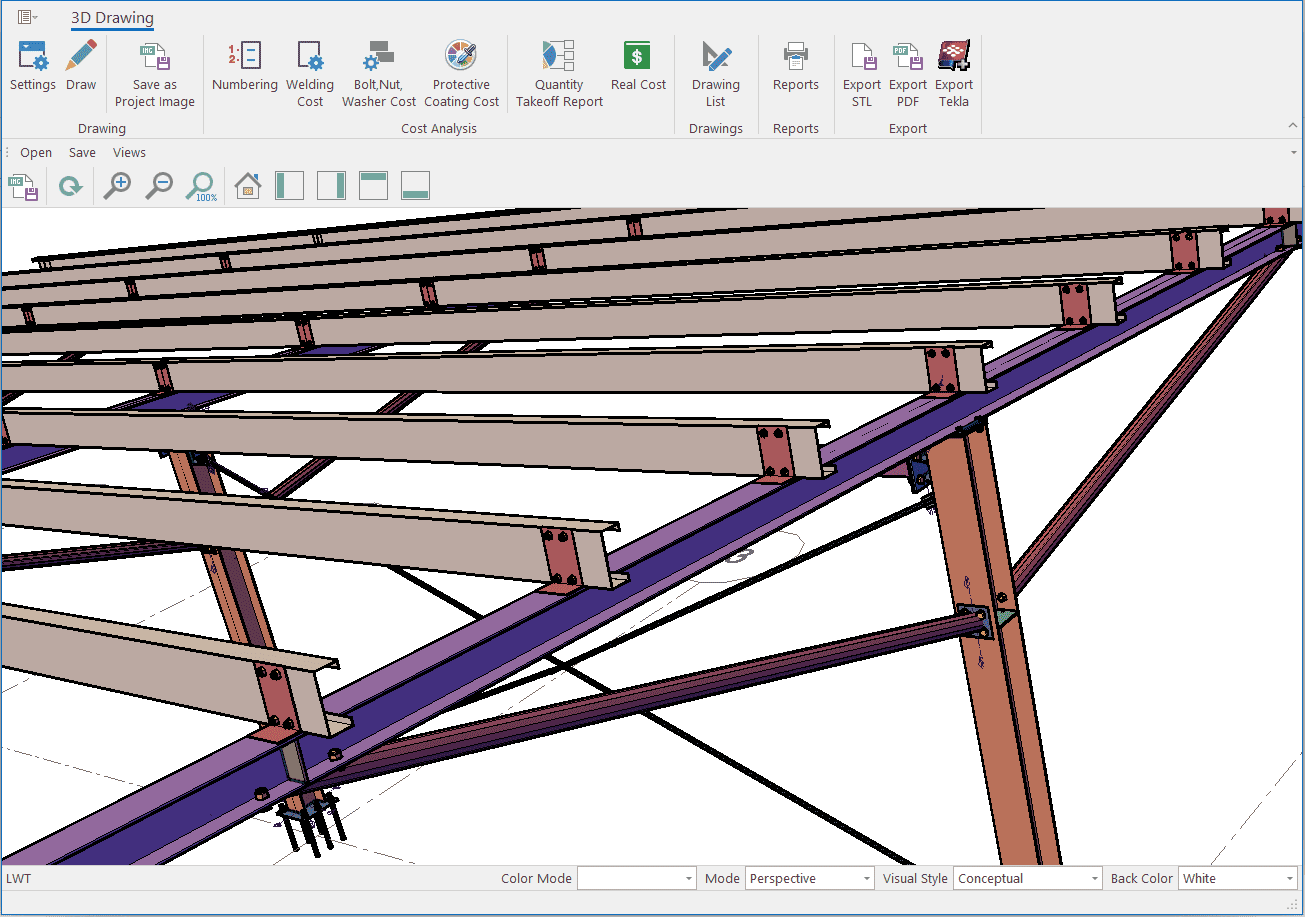Select the 3D Drawing ribbon tab
The height and width of the screenshot is (917, 1305).
point(112,18)
